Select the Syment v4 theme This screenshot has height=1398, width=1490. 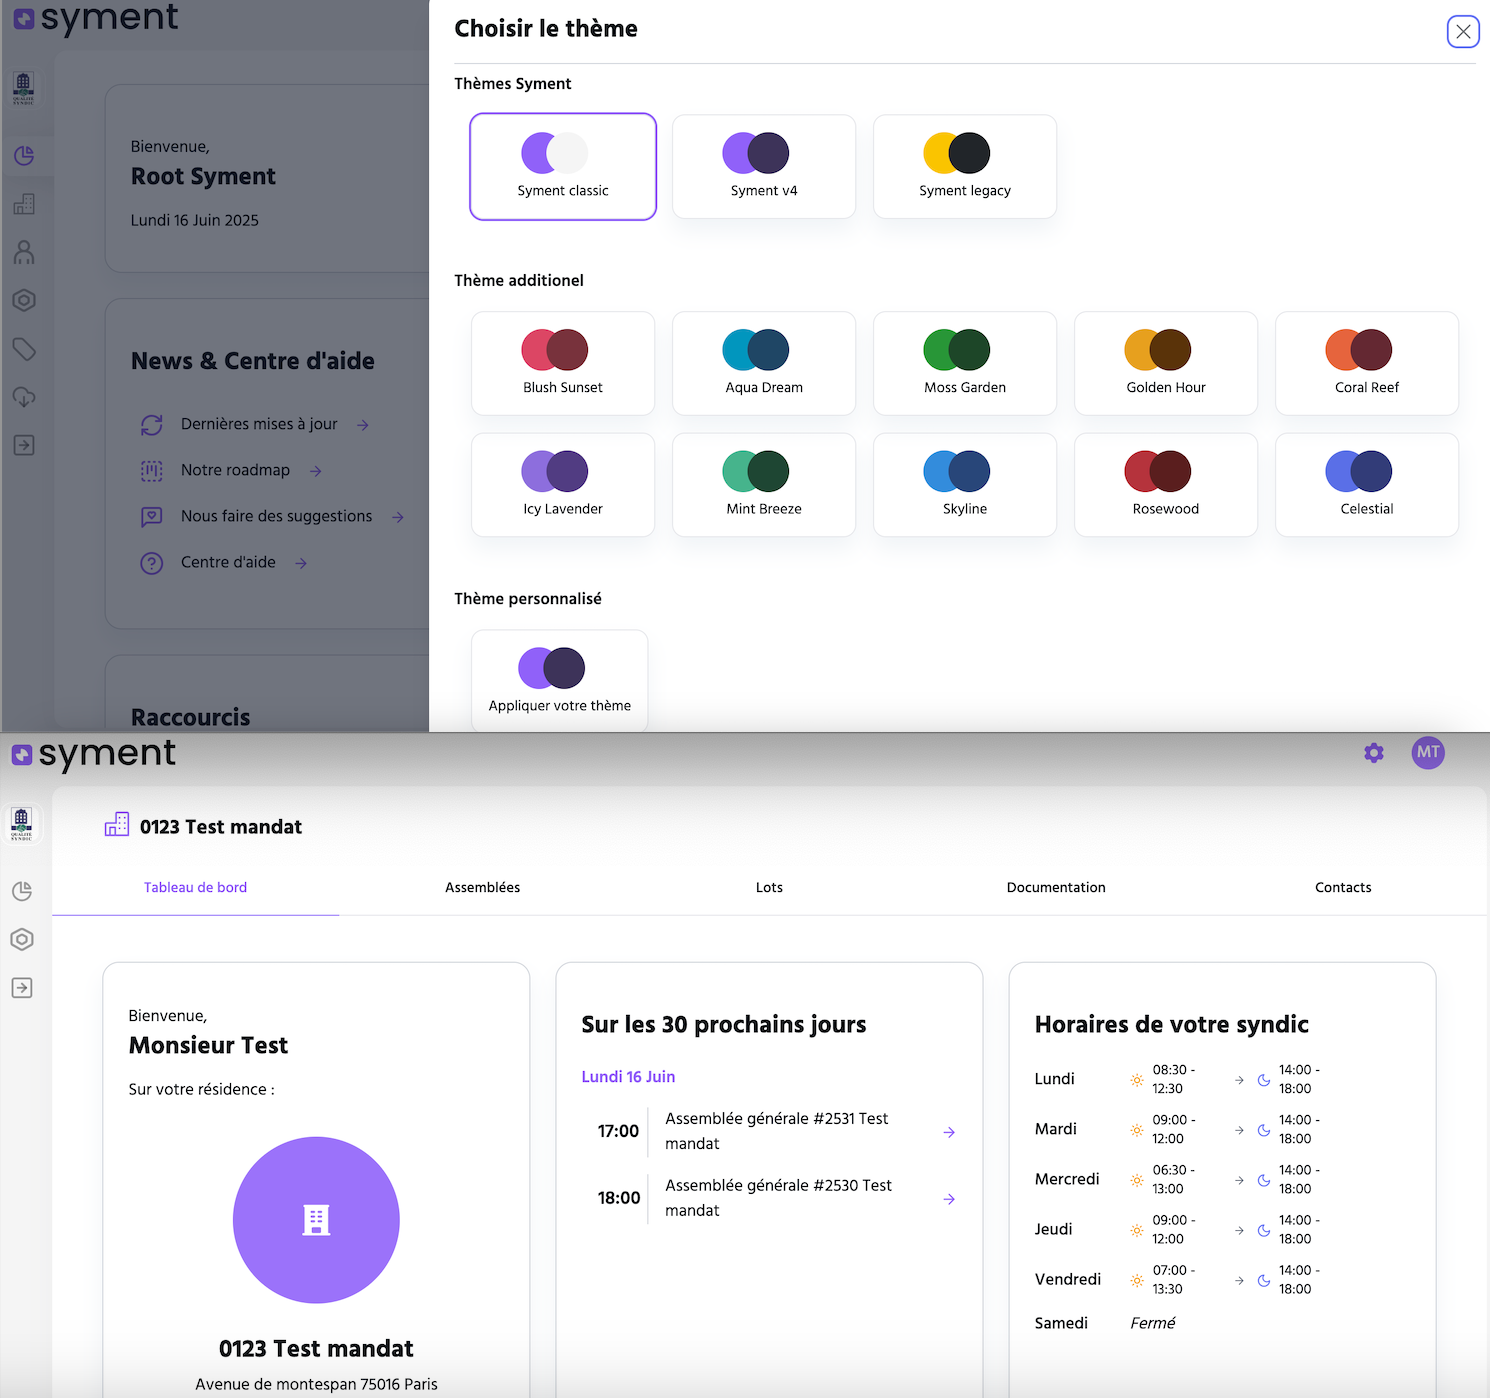coord(764,167)
